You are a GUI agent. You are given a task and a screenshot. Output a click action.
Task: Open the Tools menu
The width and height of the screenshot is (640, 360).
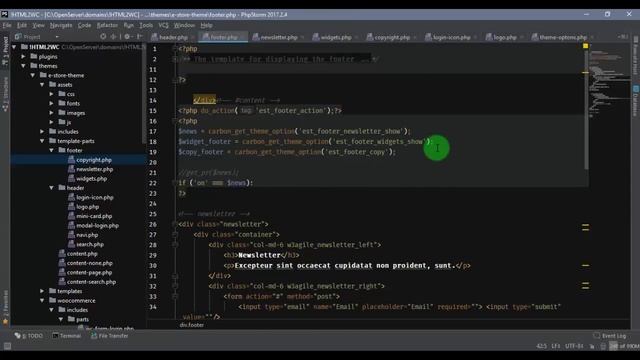[x=146, y=25]
